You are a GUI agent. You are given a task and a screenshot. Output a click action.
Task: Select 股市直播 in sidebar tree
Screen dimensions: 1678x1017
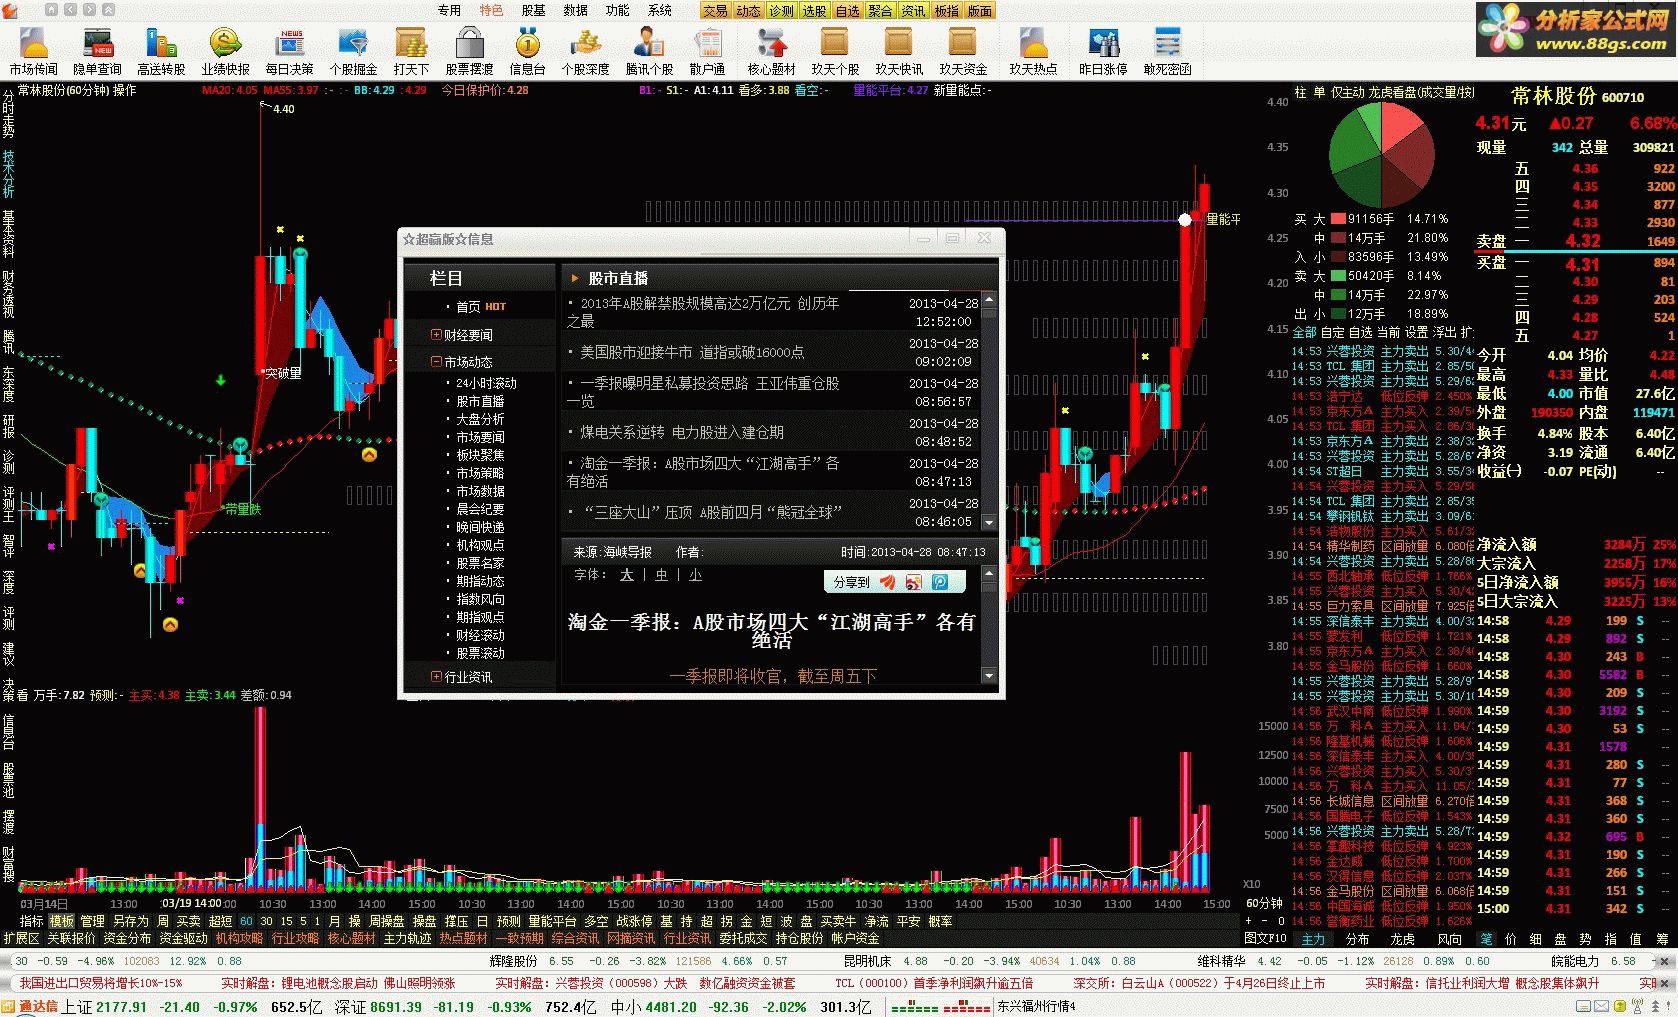pyautogui.click(x=480, y=401)
